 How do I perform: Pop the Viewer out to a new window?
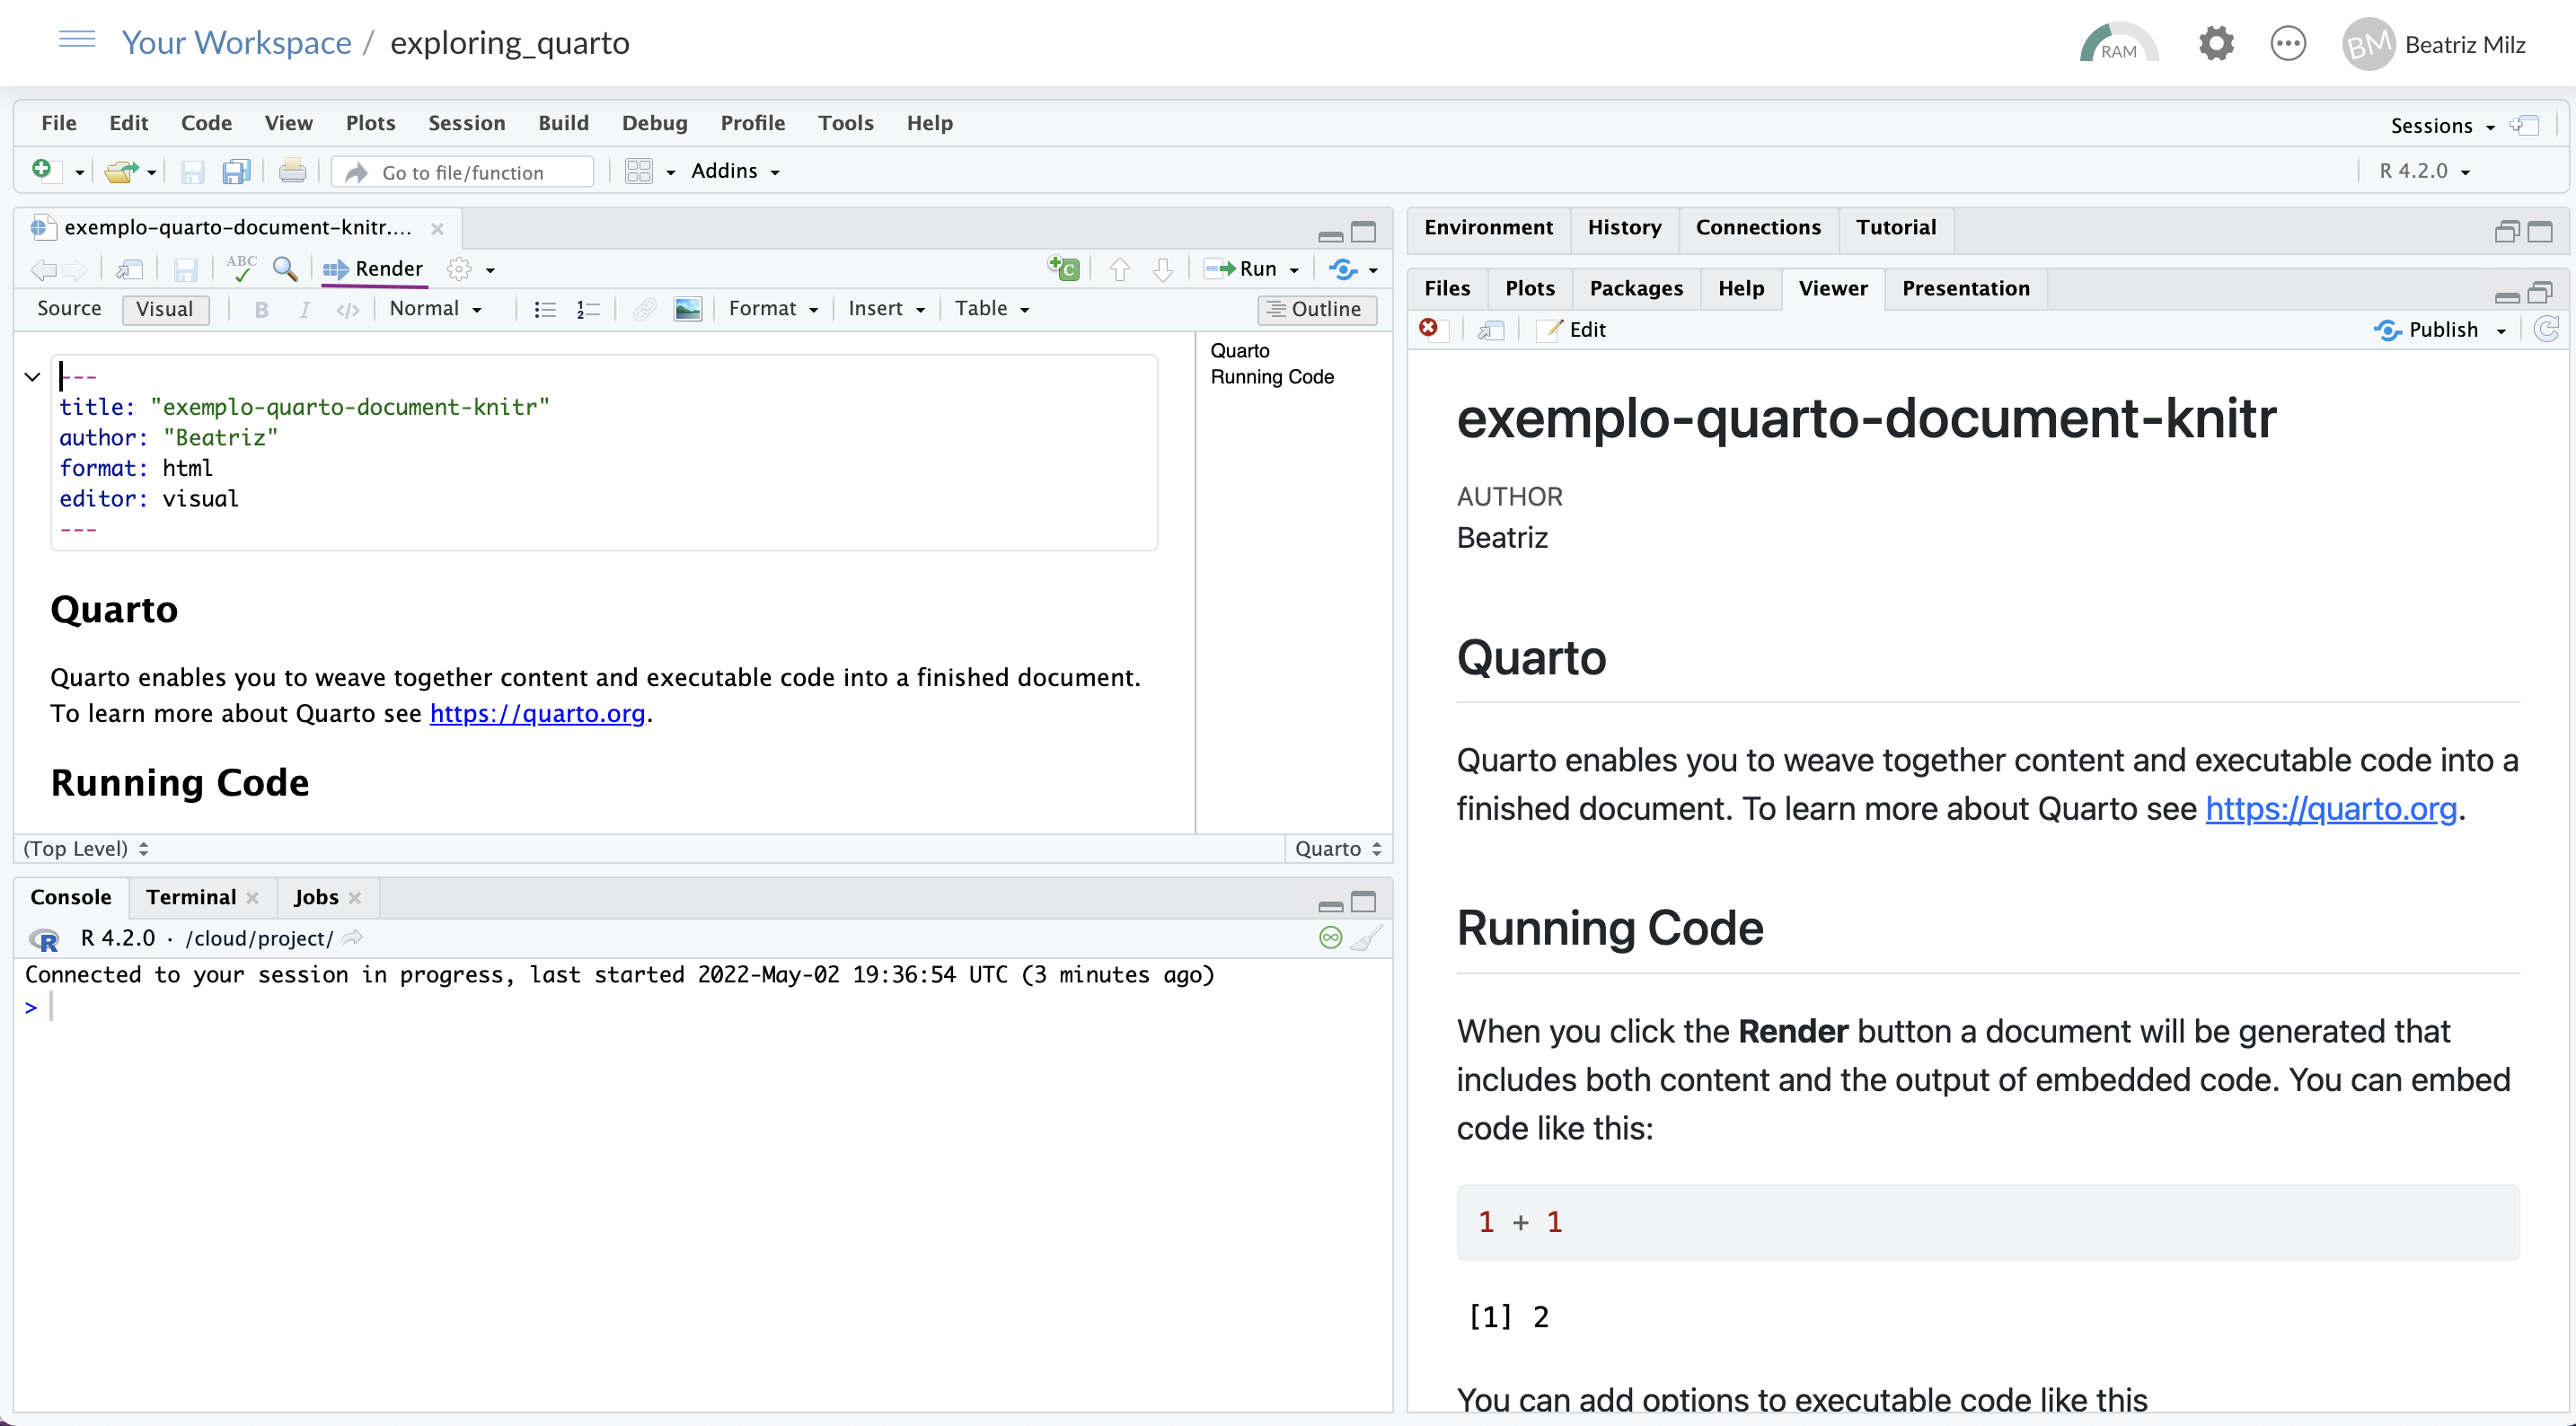pos(1490,329)
